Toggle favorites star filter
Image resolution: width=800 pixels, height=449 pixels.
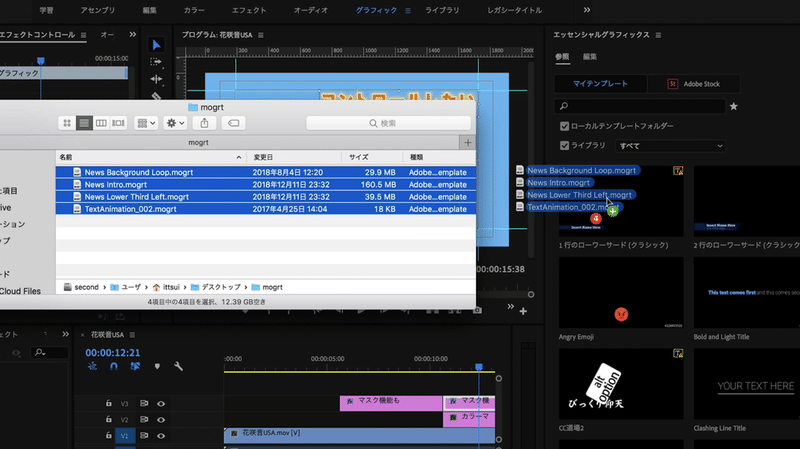(734, 106)
